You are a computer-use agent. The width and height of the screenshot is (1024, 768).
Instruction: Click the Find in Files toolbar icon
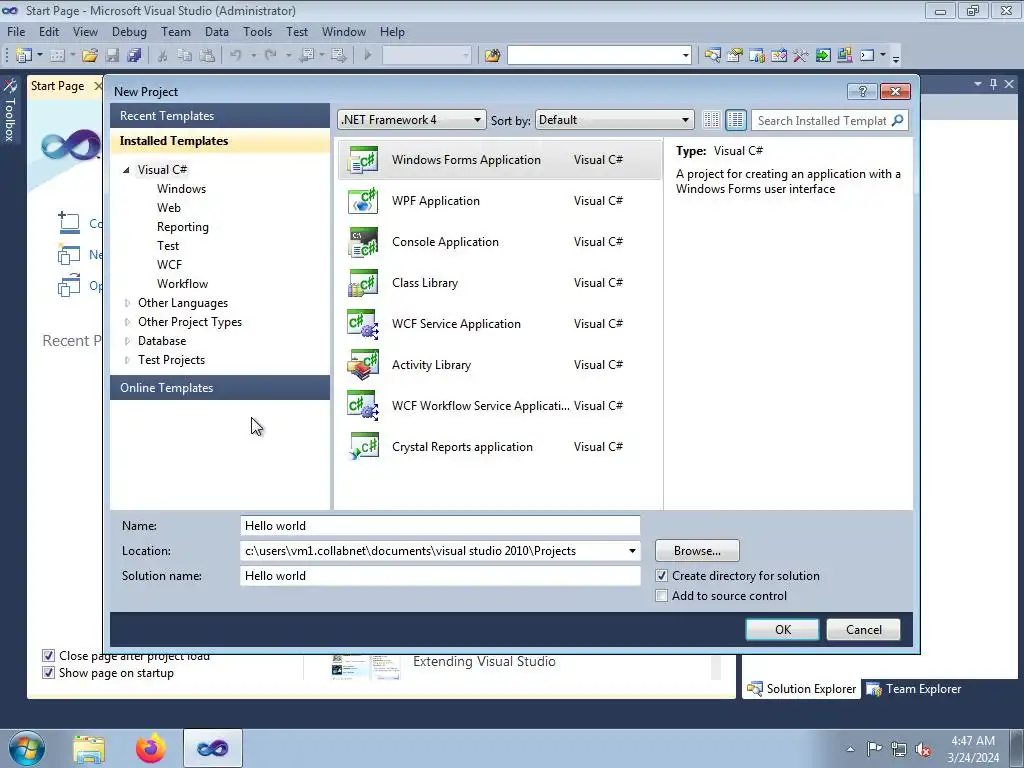coord(492,56)
